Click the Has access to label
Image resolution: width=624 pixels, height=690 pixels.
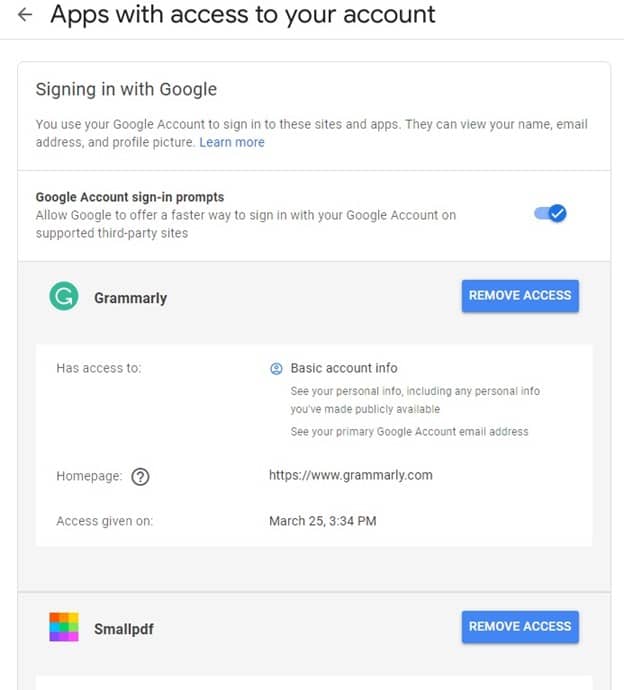click(99, 368)
